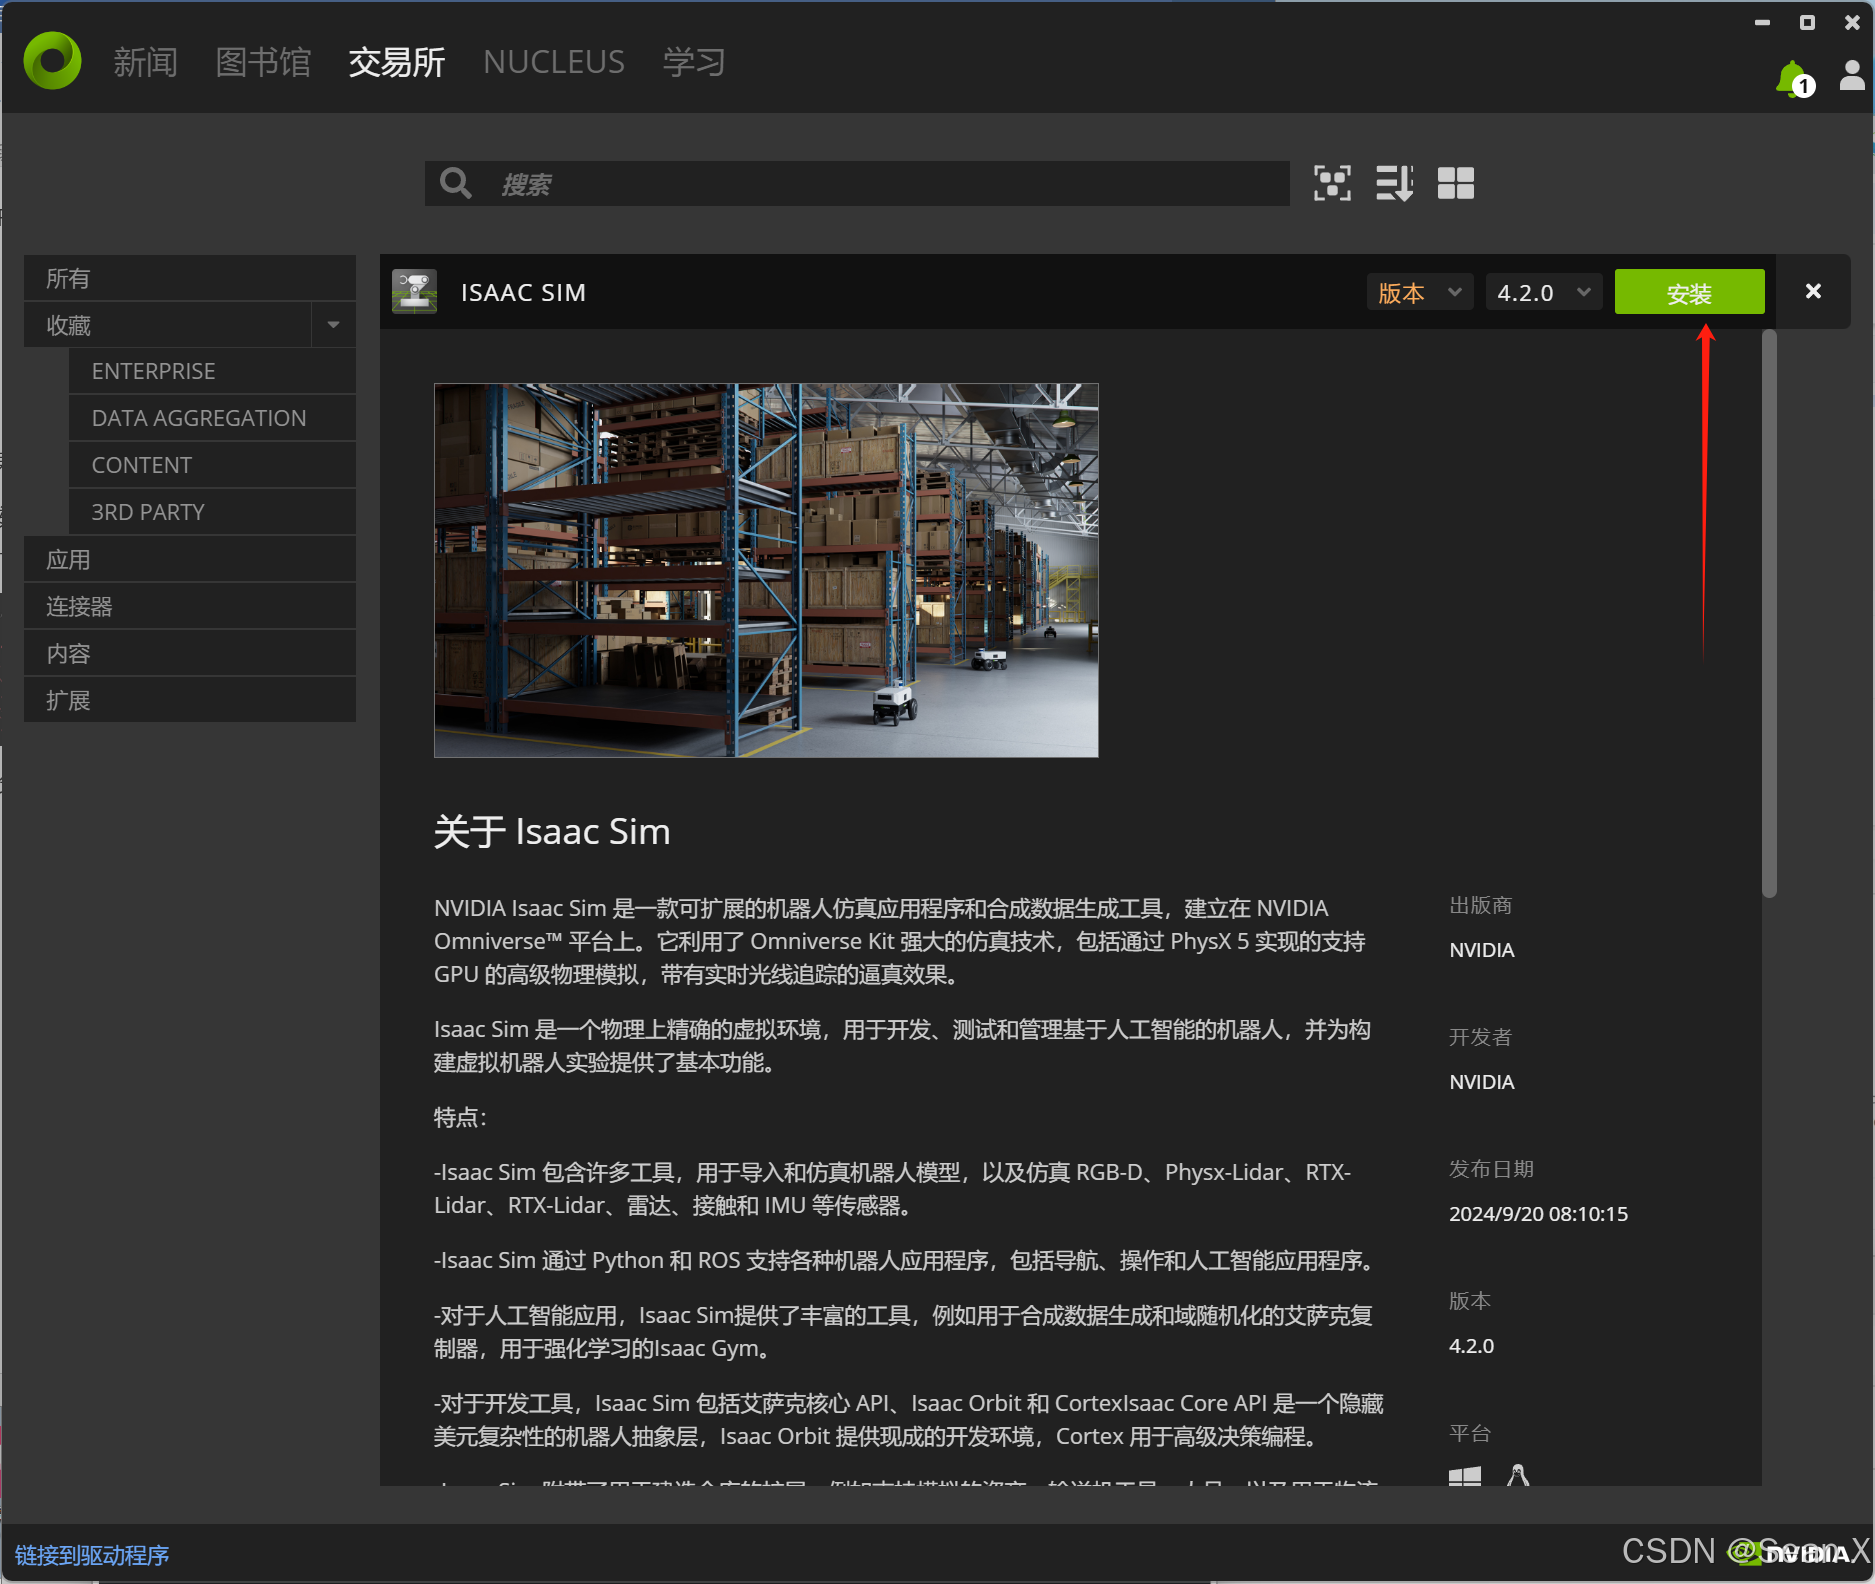This screenshot has height=1584, width=1875.
Task: Open the 4.2.0 version dropdown
Action: (x=1544, y=293)
